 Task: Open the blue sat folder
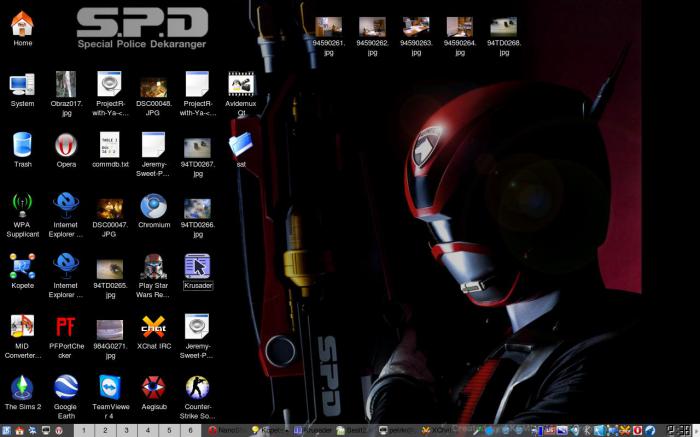coord(241,150)
